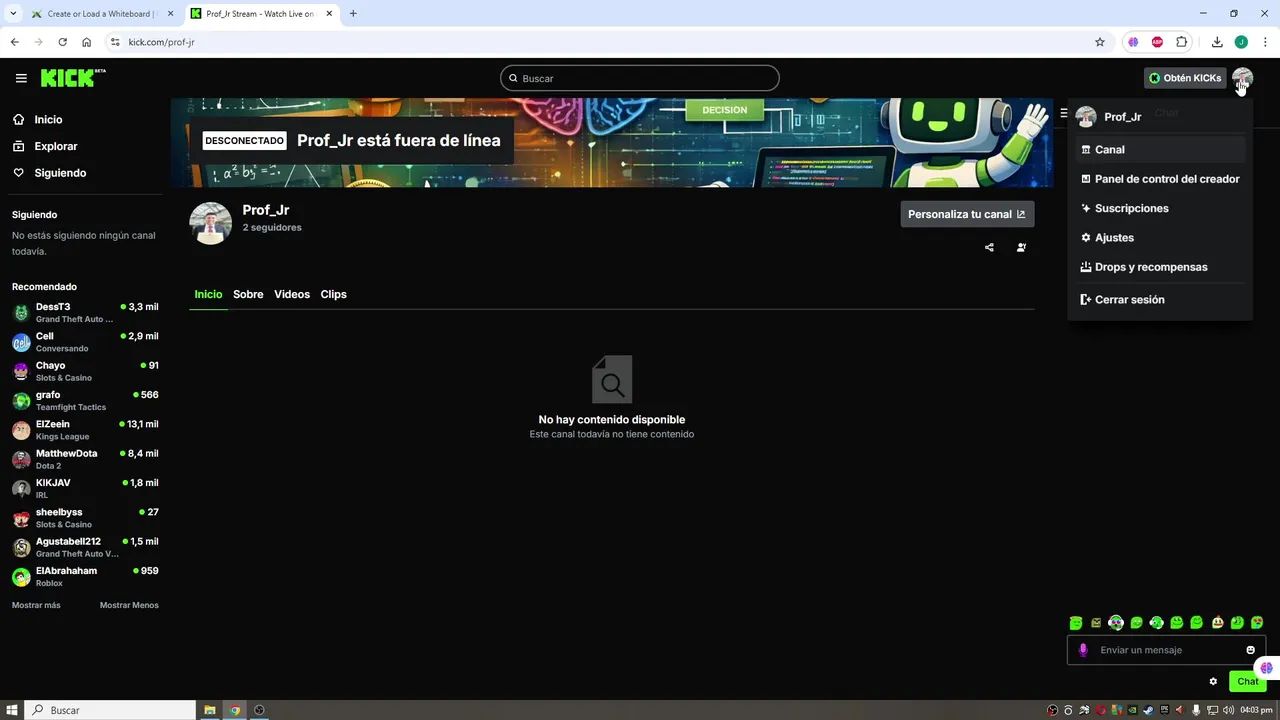The width and height of the screenshot is (1280, 720).
Task: Bookmark this page with the star icon
Action: (x=1100, y=42)
